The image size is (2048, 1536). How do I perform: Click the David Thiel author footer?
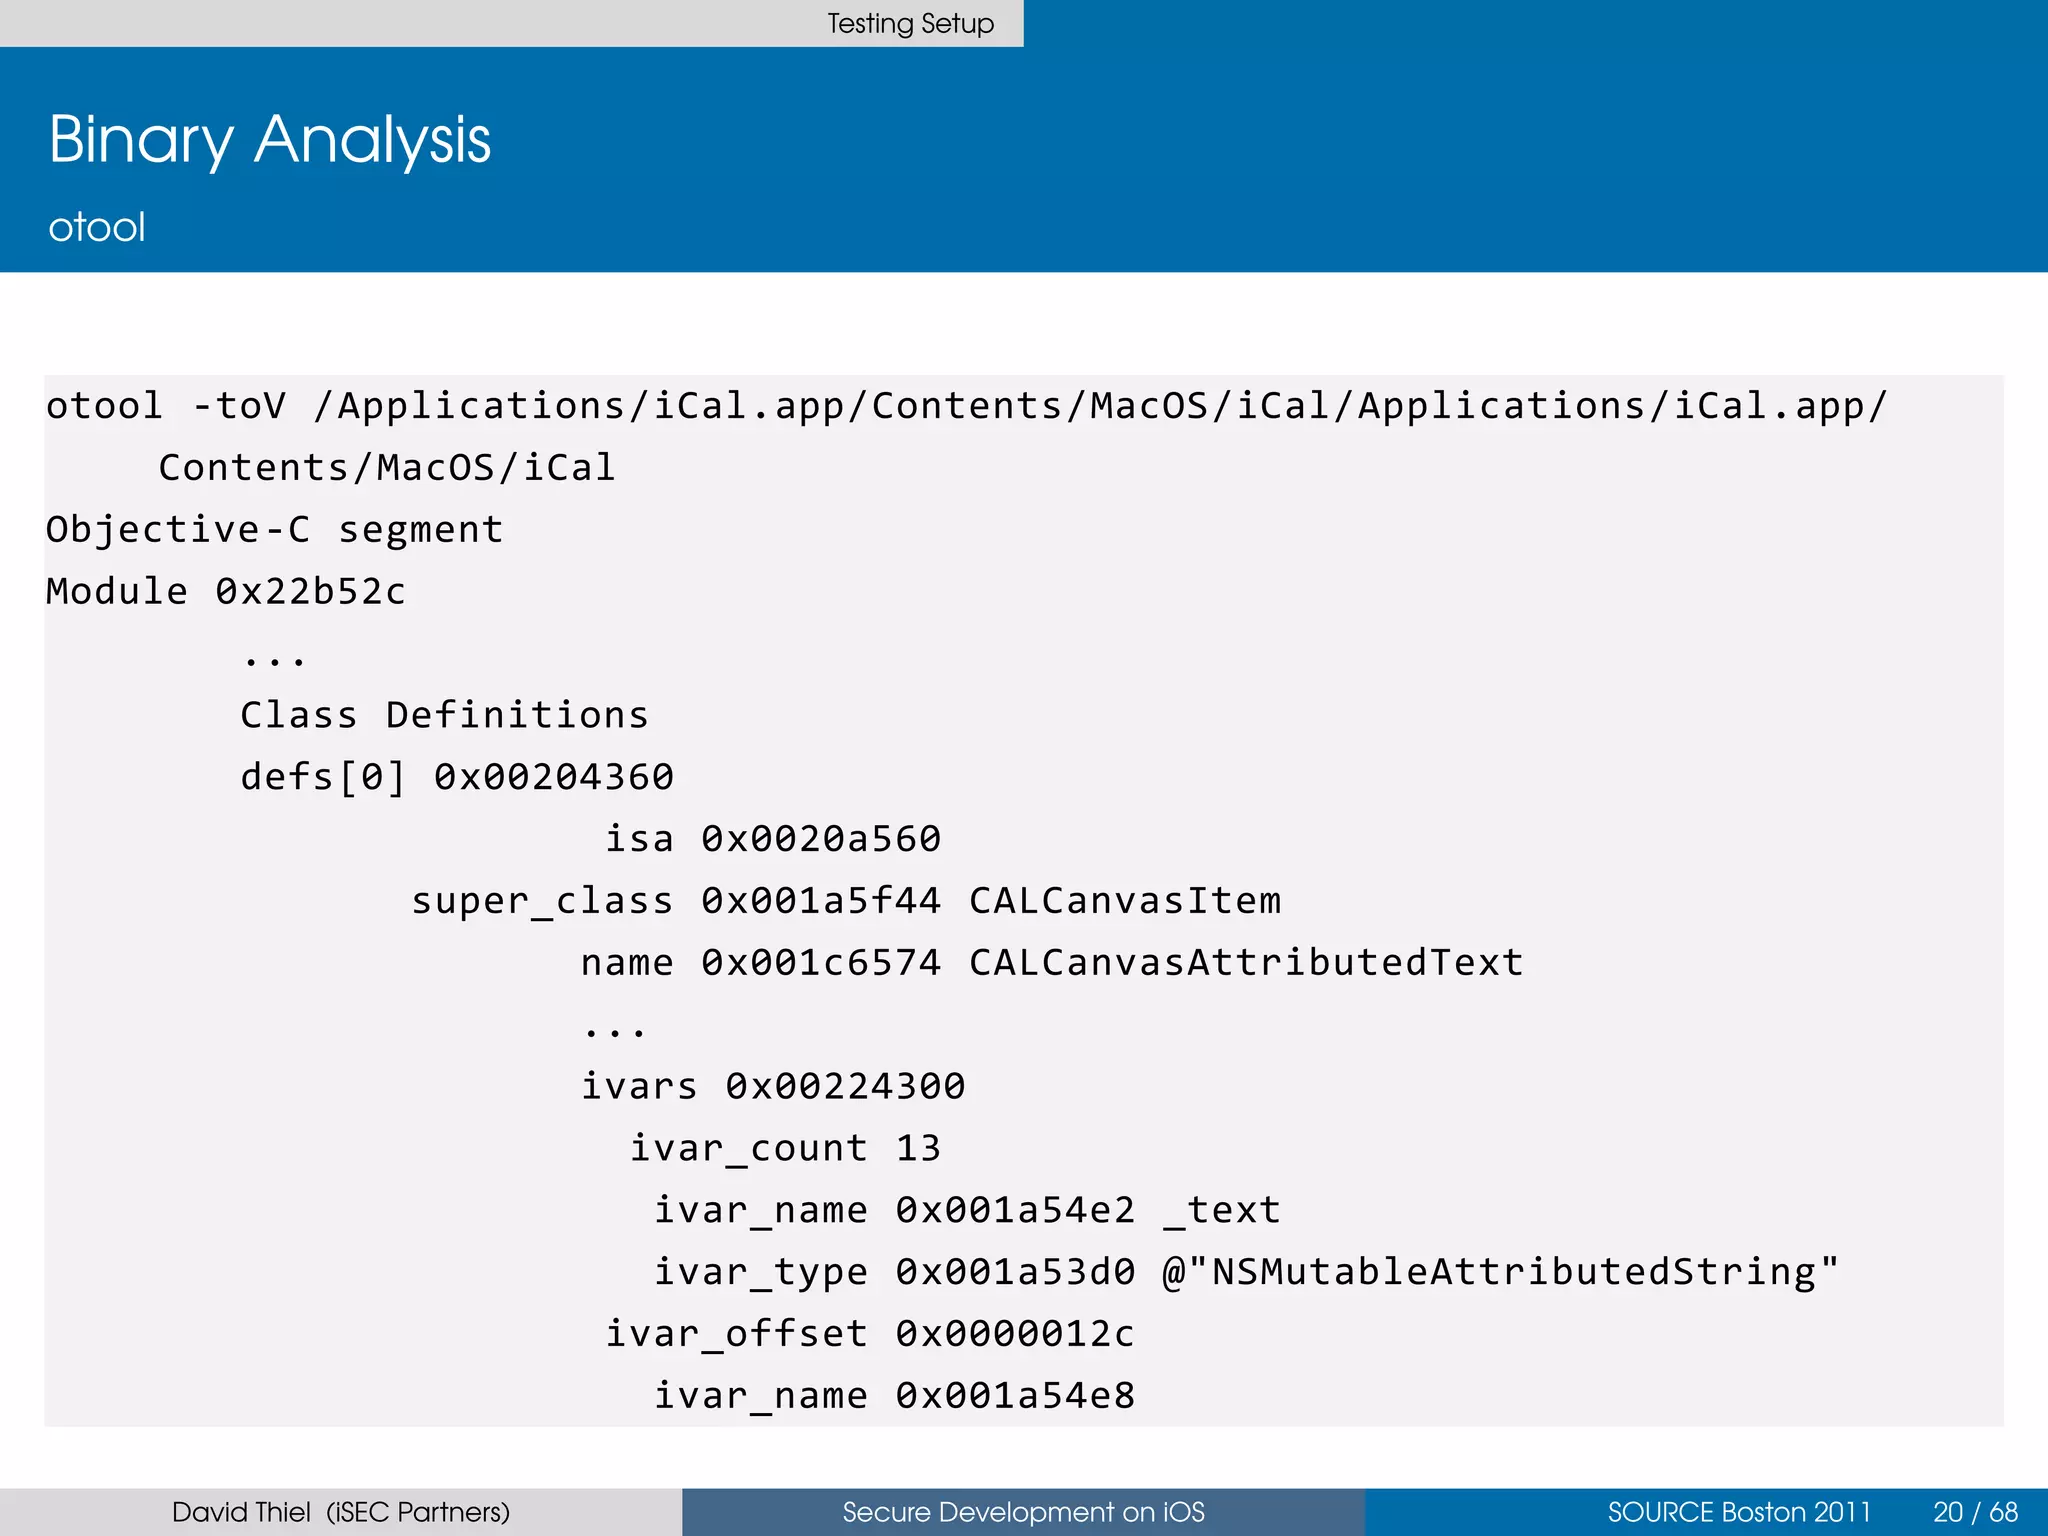(x=340, y=1511)
